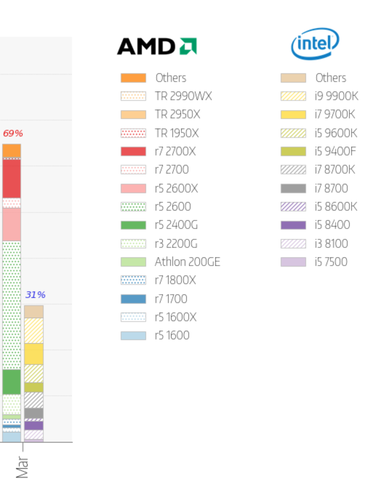Click the i7 8700 gray swatch
This screenshot has height=480, width=366.
[x=293, y=188]
